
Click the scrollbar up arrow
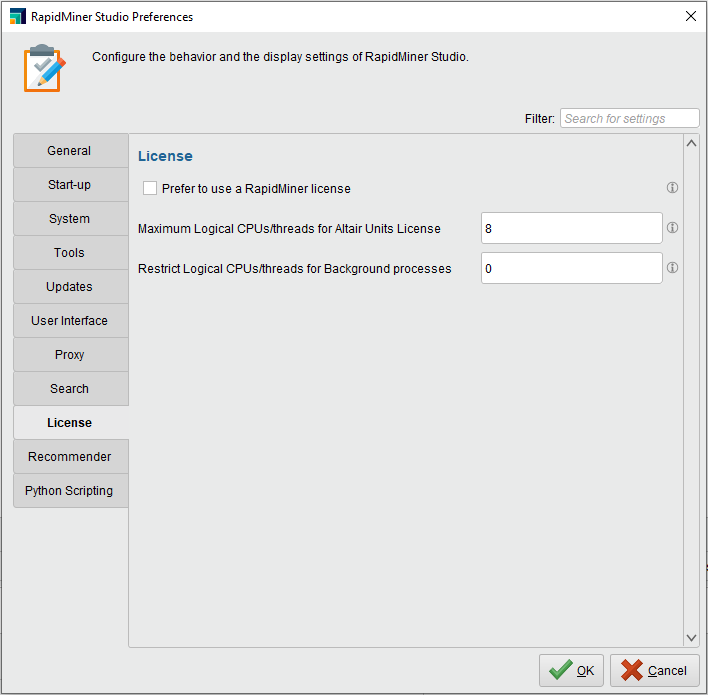(691, 143)
